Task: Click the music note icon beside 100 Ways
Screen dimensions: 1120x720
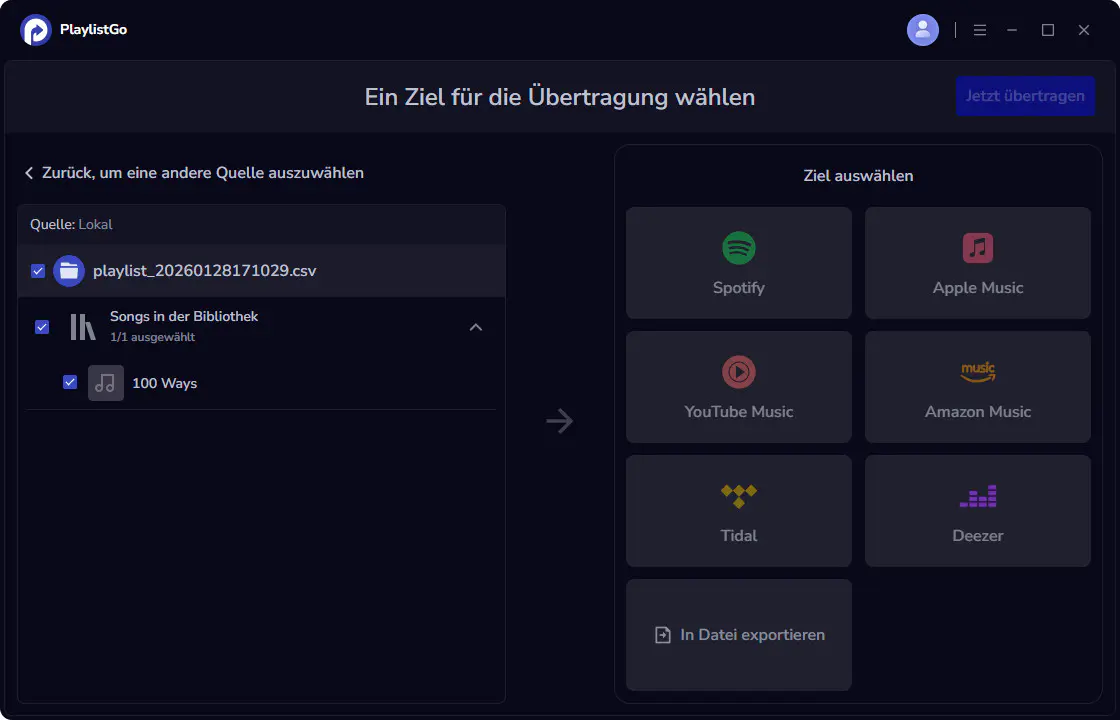Action: point(106,383)
